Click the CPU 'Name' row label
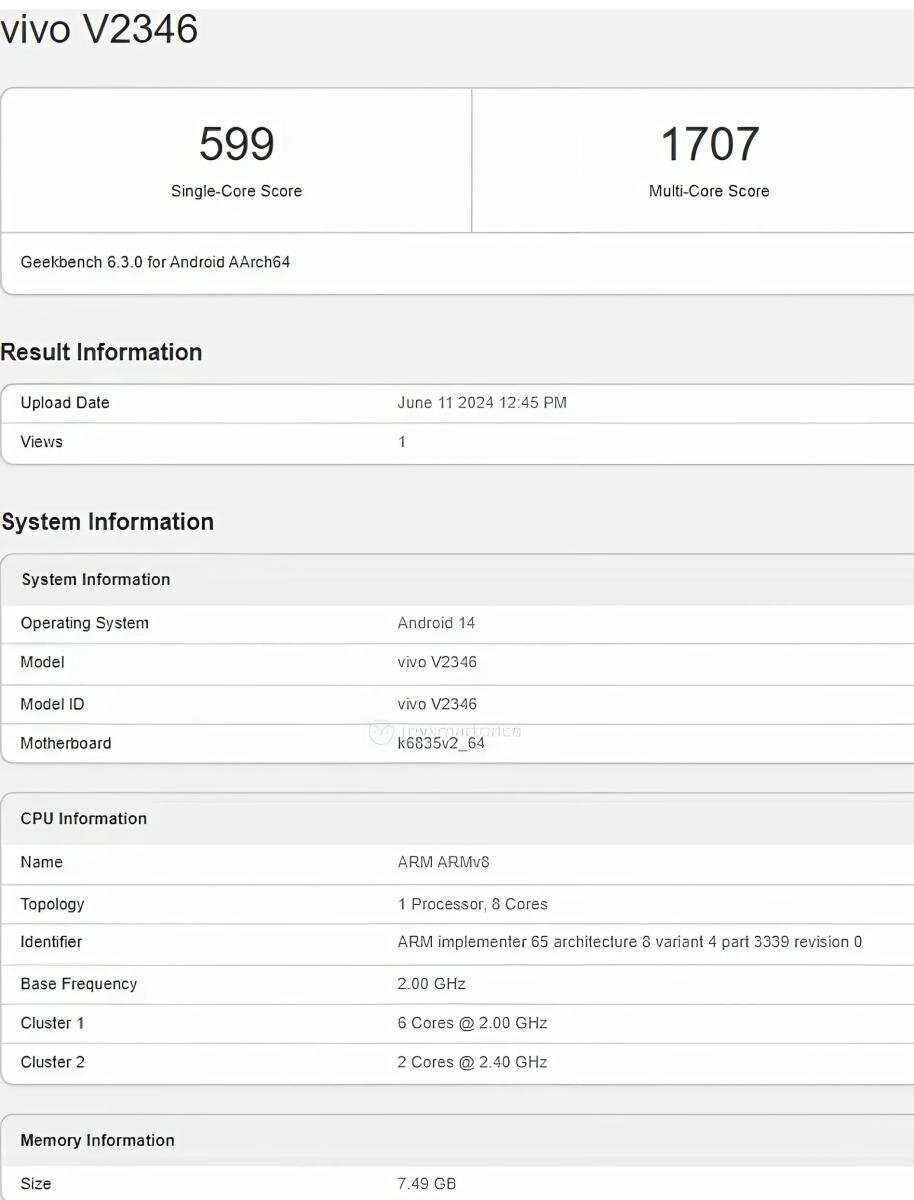This screenshot has width=914, height=1200. point(42,862)
